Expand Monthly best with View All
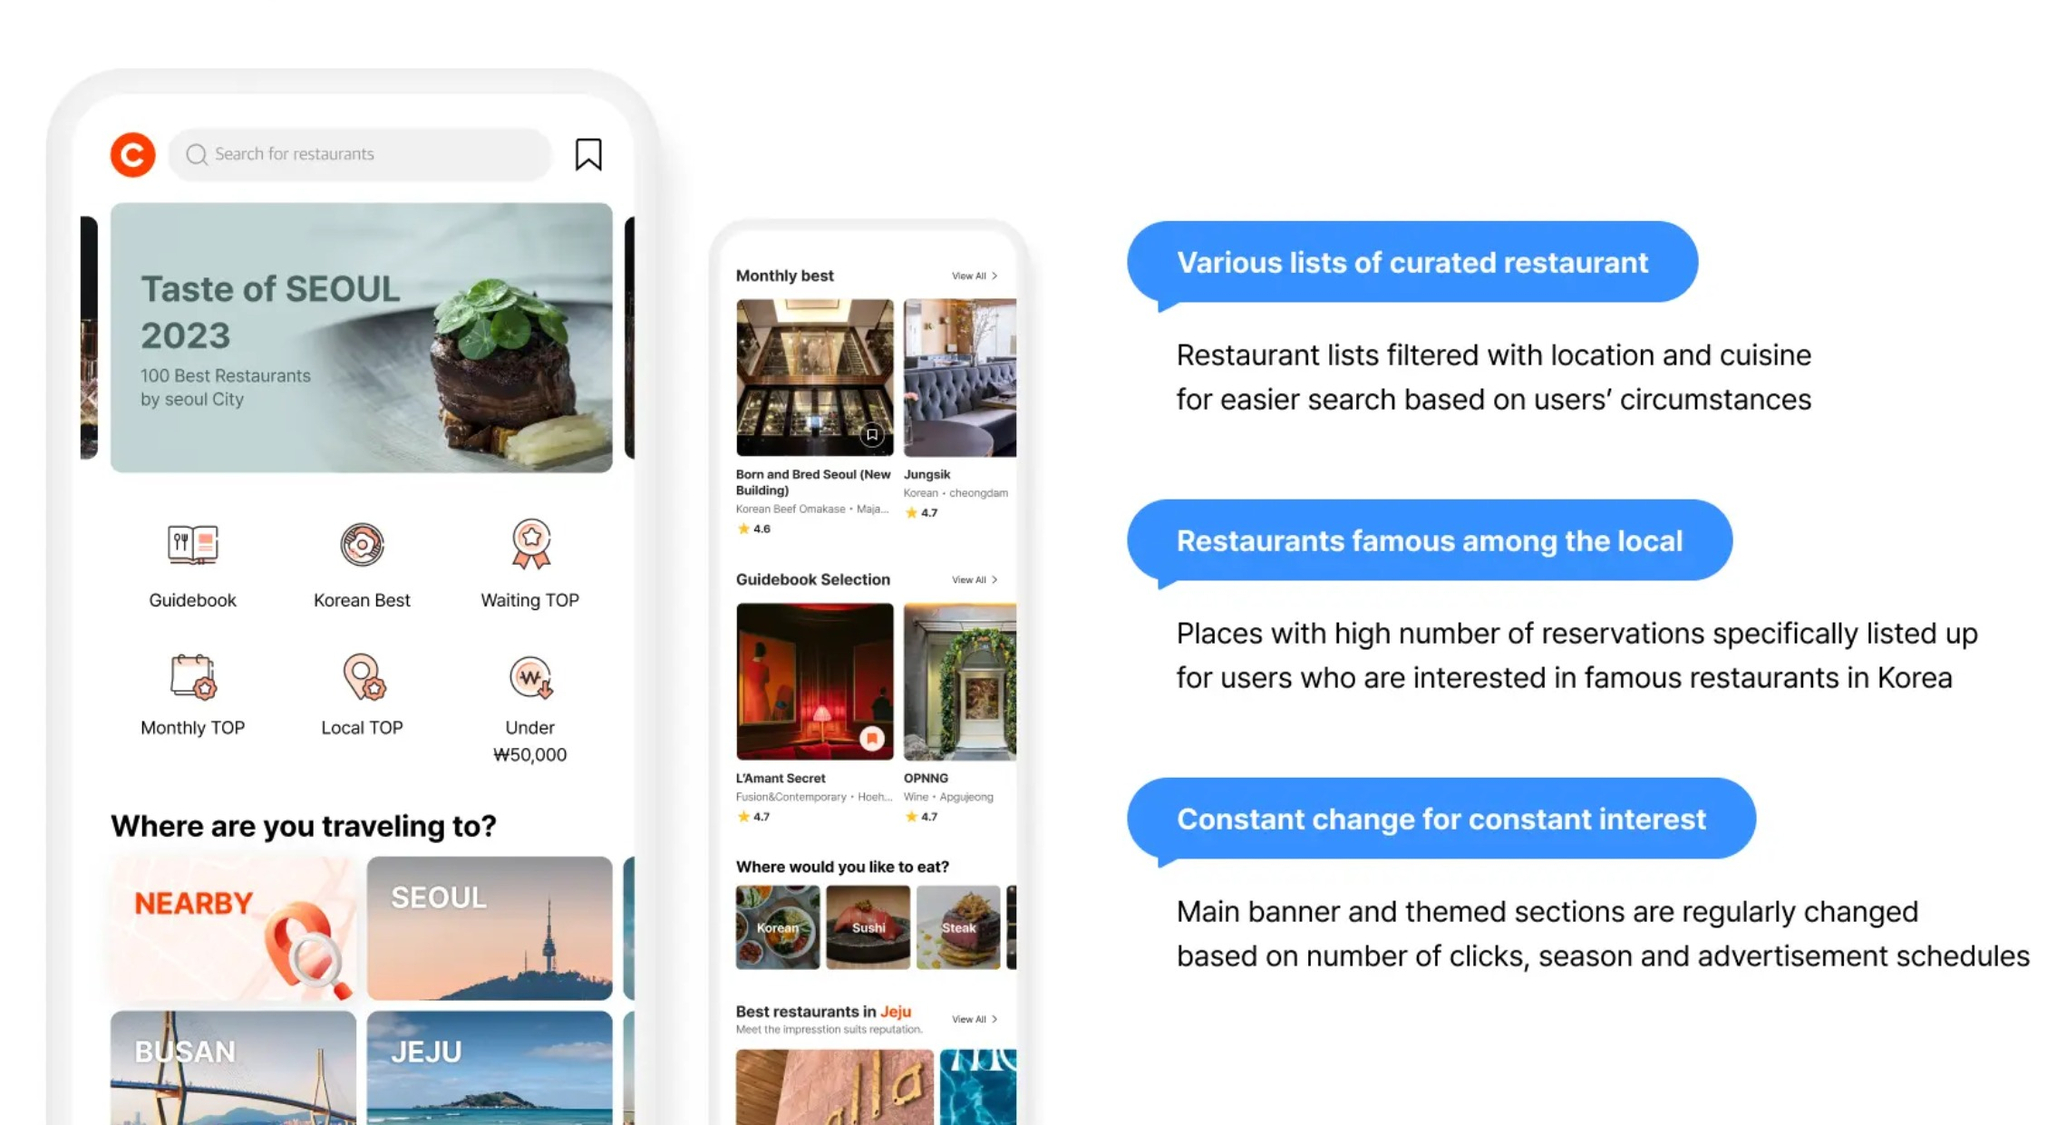 click(974, 276)
